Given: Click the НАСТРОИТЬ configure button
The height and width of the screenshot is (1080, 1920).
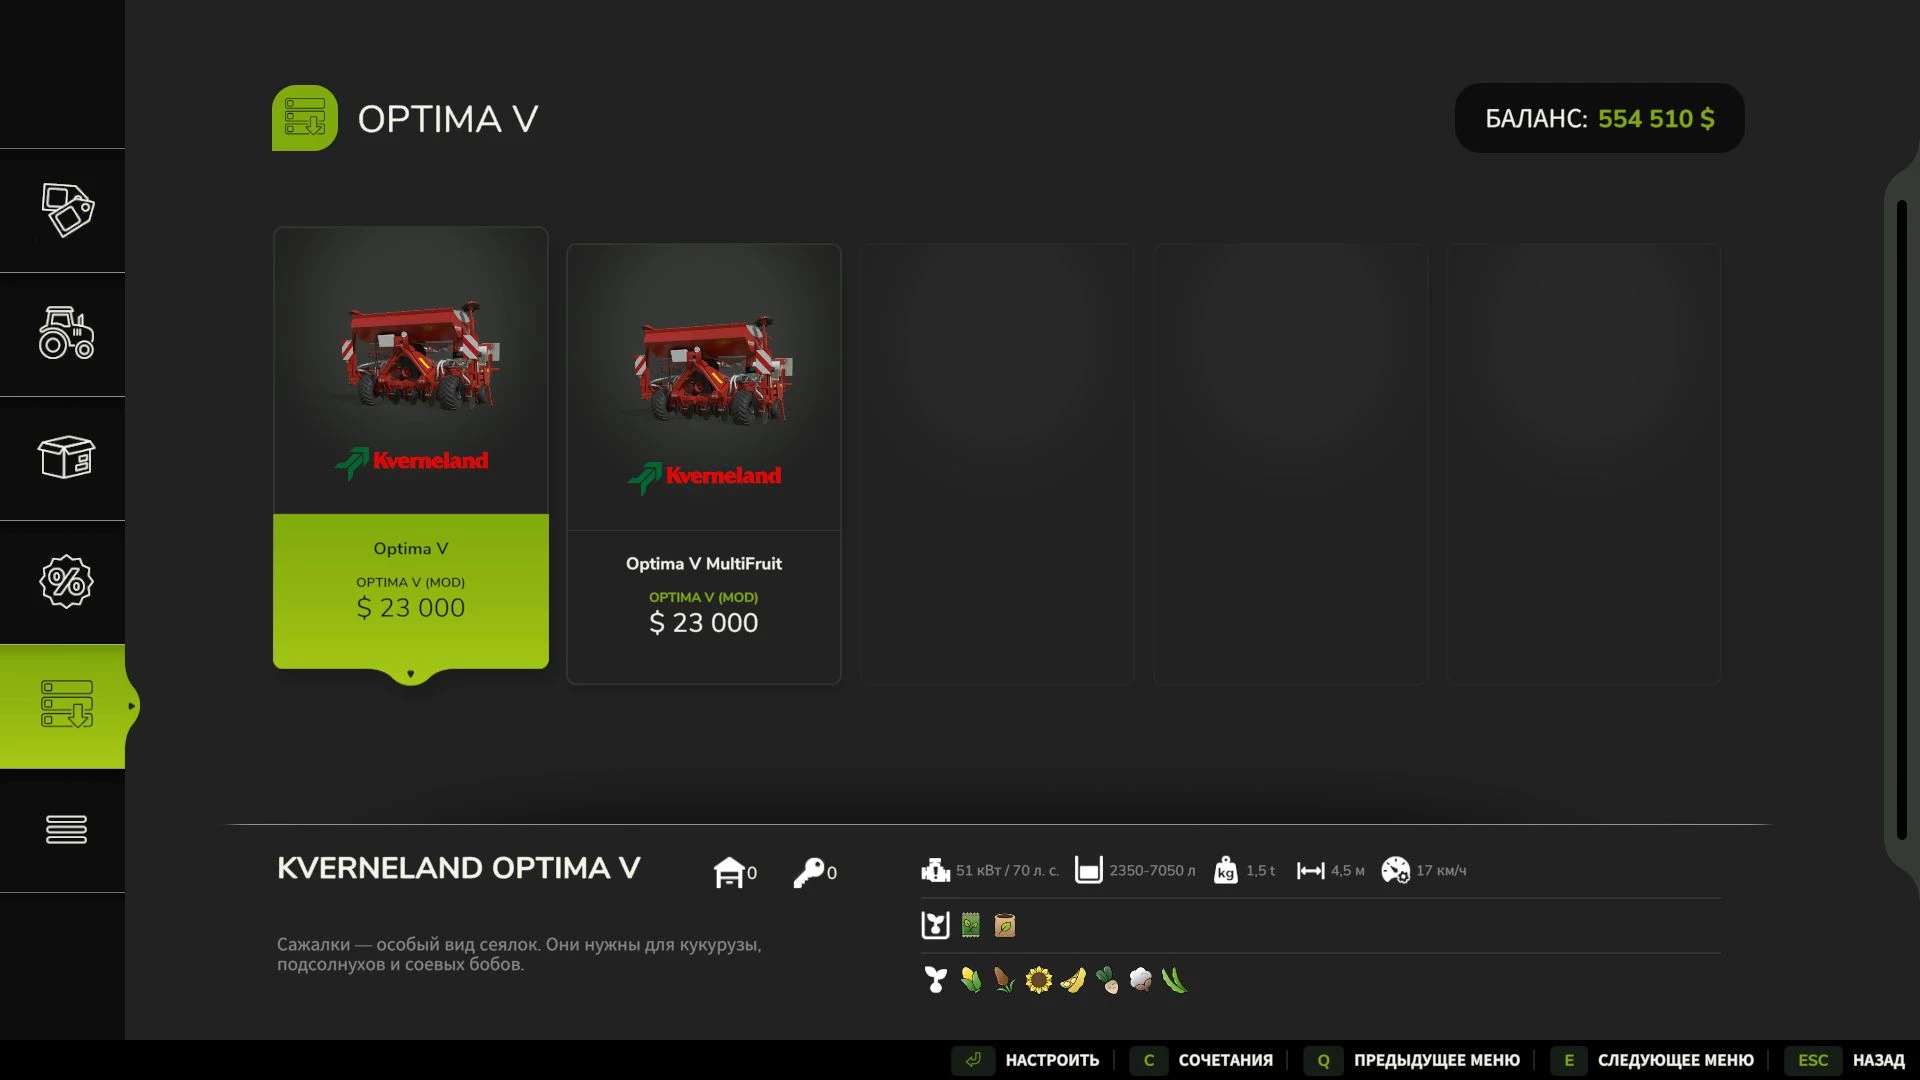Looking at the screenshot, I should 1026,1060.
